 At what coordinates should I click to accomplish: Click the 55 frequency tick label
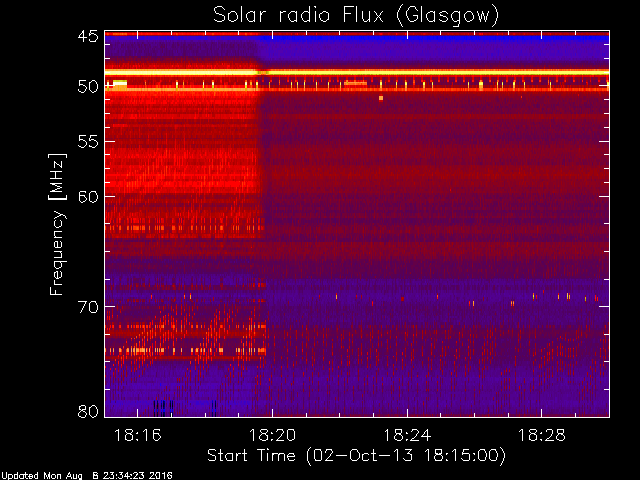[88, 142]
